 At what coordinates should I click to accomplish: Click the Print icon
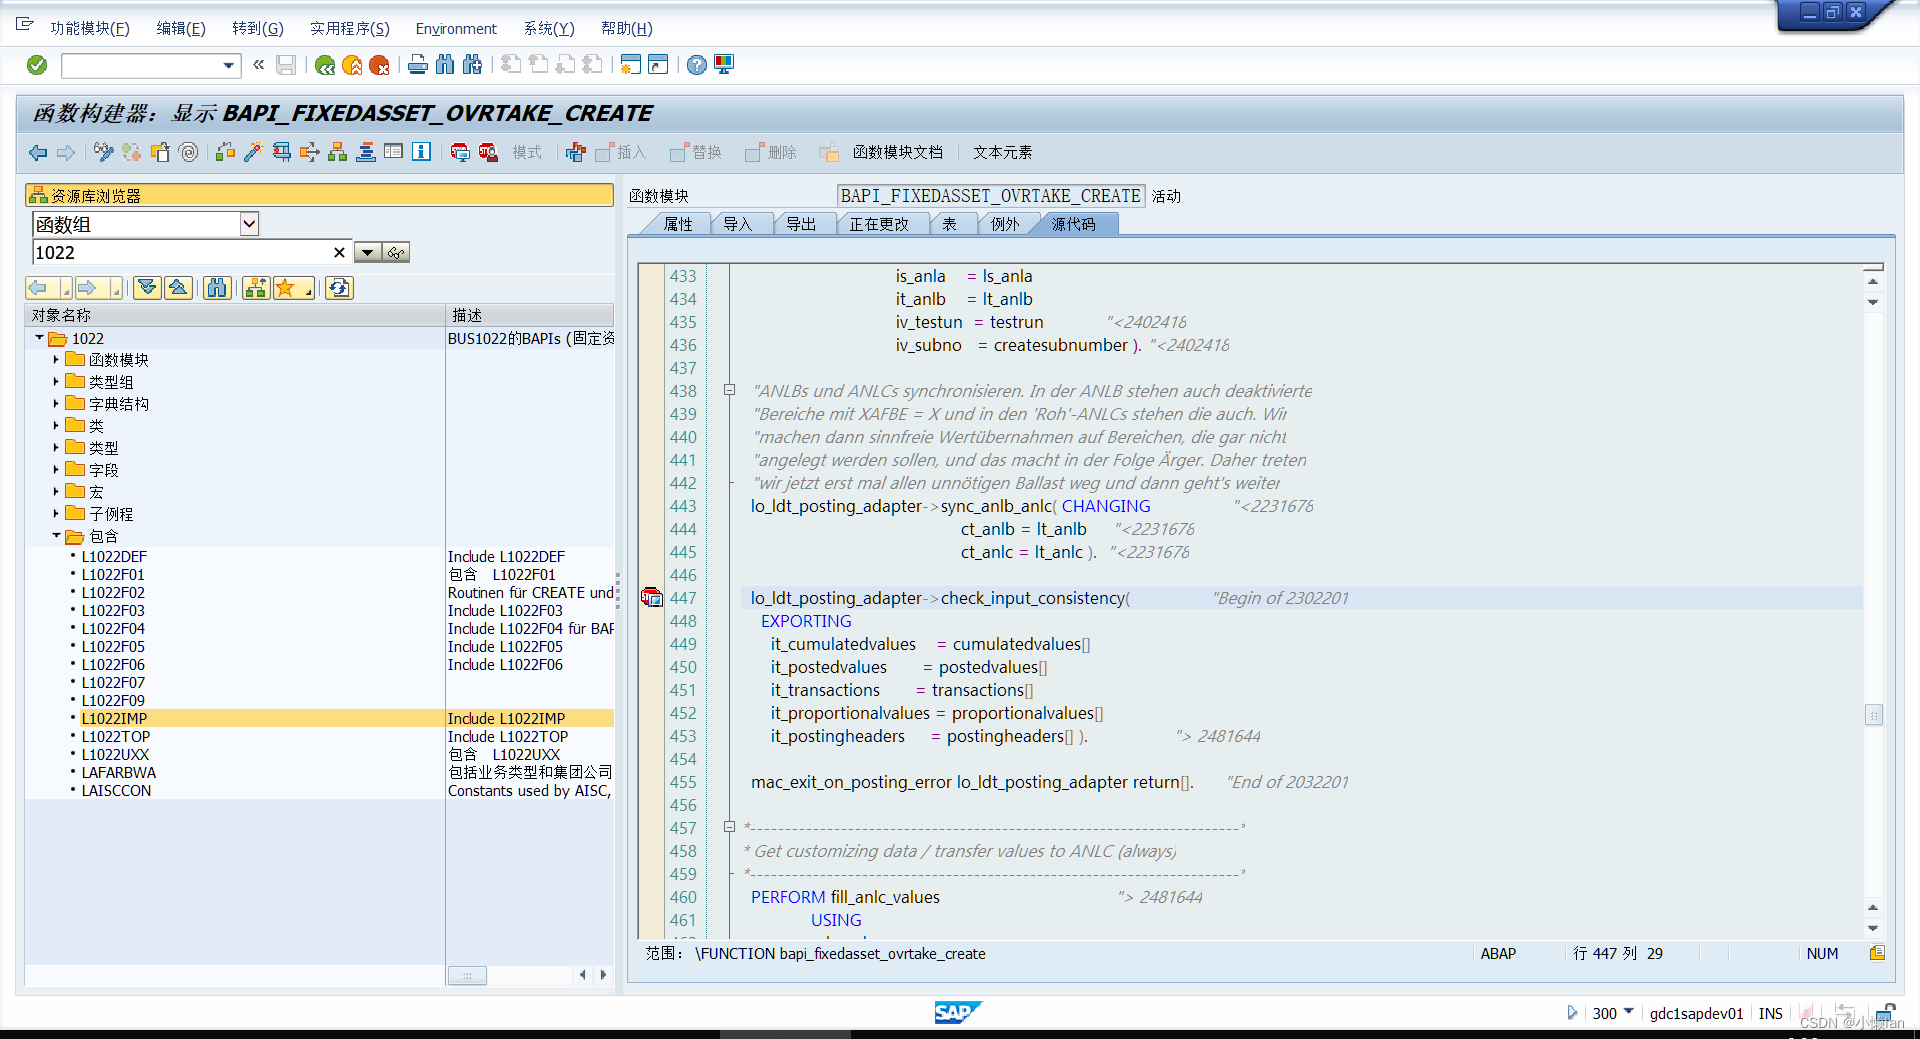(x=416, y=64)
